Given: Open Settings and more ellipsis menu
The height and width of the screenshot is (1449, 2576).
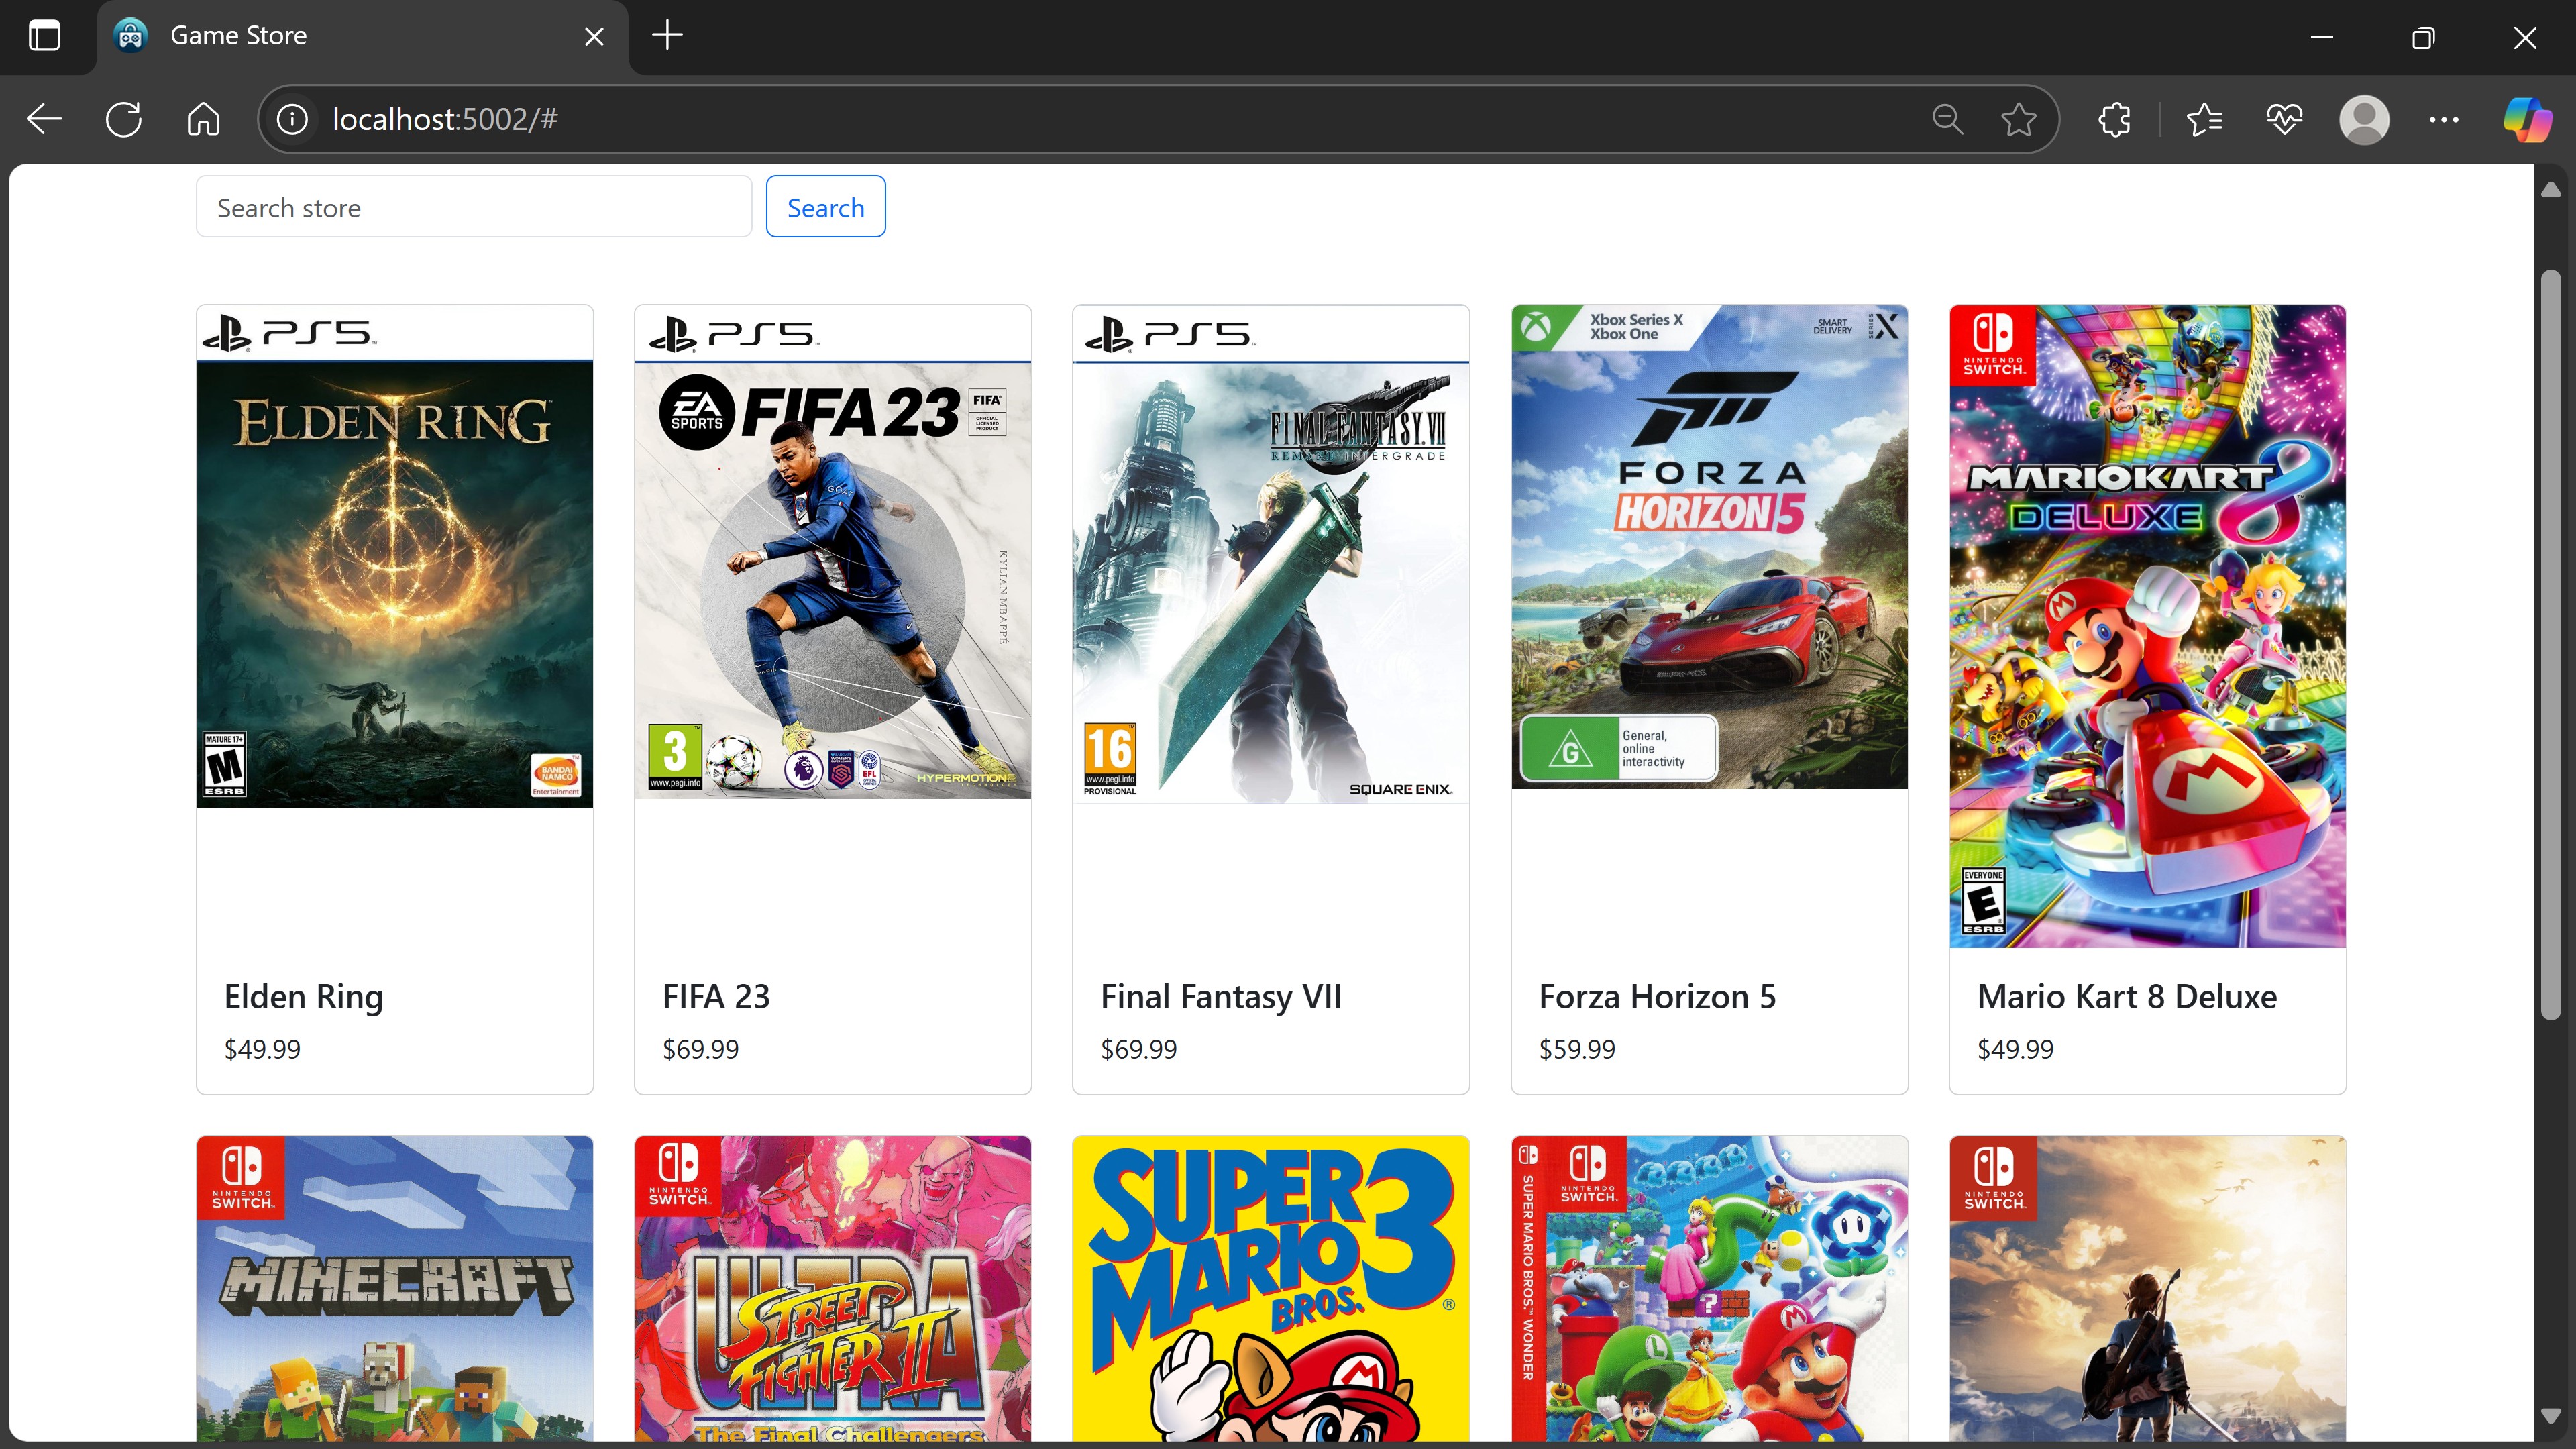Looking at the screenshot, I should (2444, 120).
